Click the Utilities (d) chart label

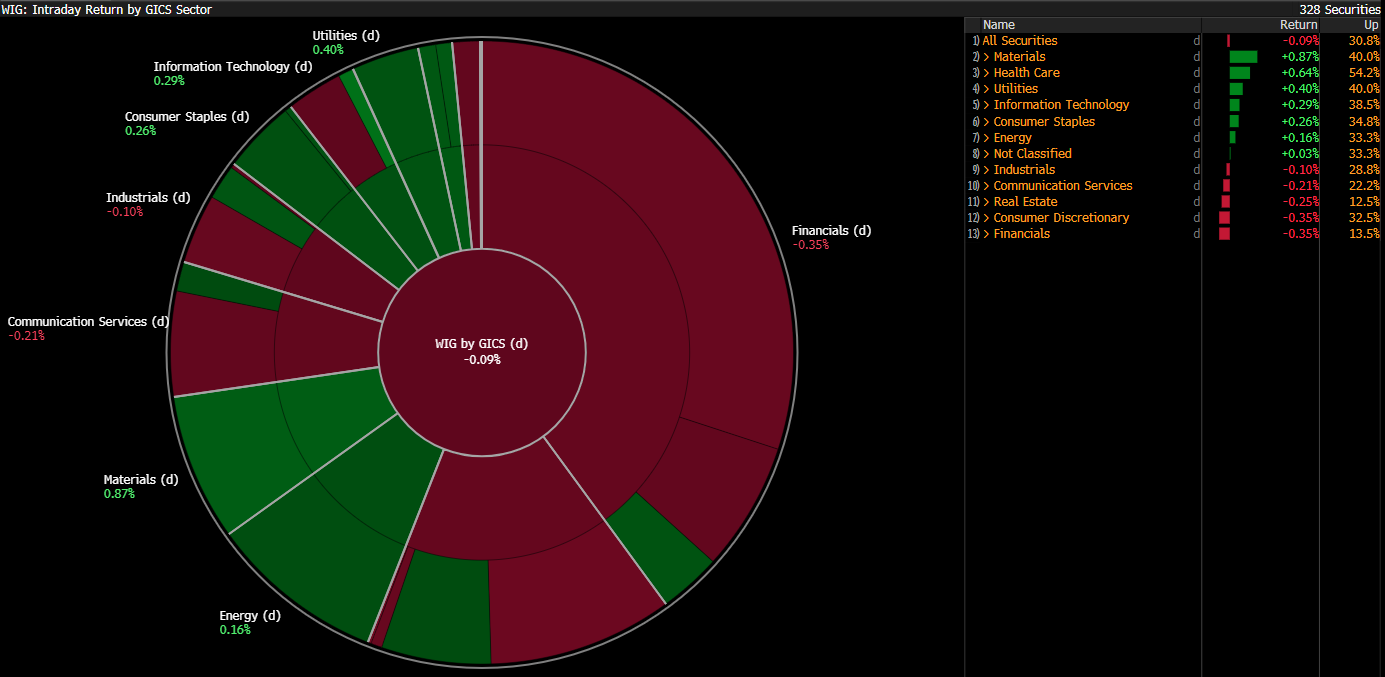tap(346, 36)
